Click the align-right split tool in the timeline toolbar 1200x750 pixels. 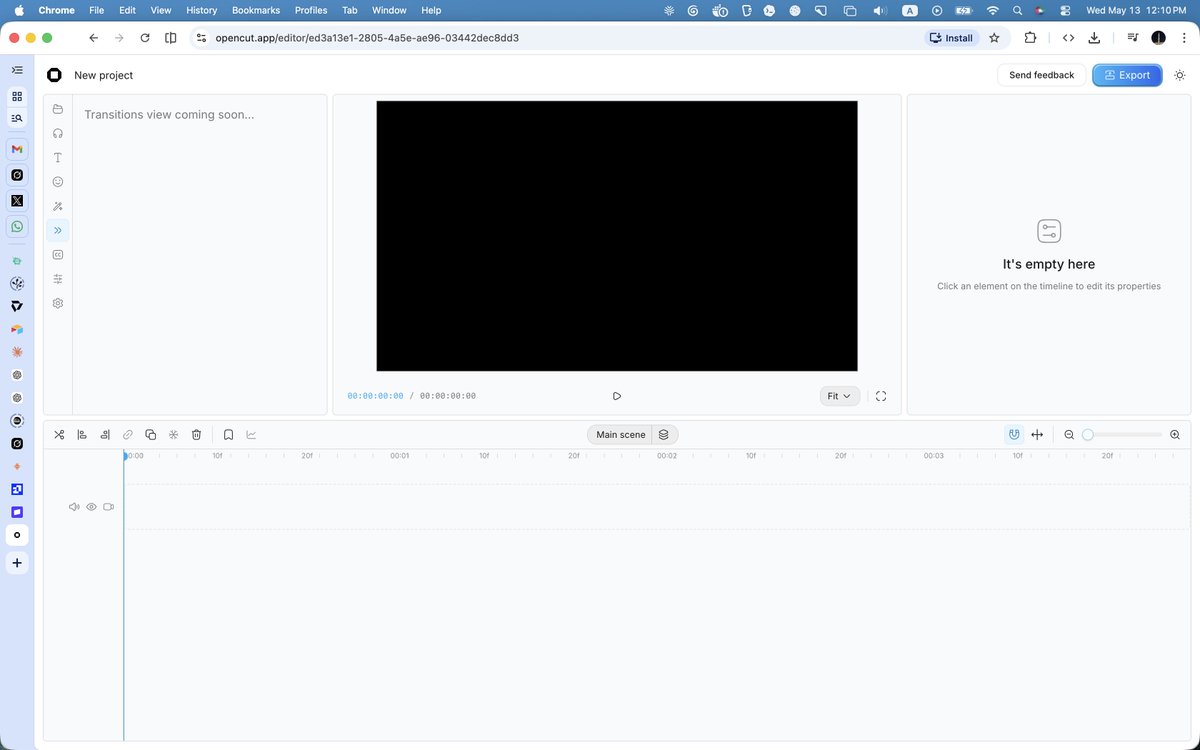point(105,434)
